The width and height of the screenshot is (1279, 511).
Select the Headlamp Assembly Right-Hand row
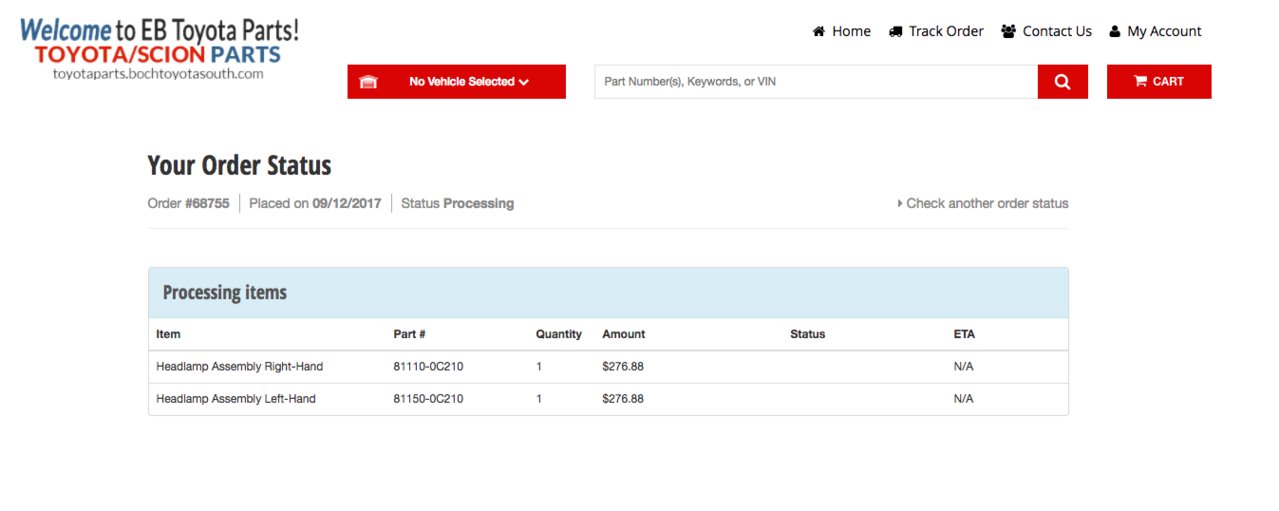point(608,367)
